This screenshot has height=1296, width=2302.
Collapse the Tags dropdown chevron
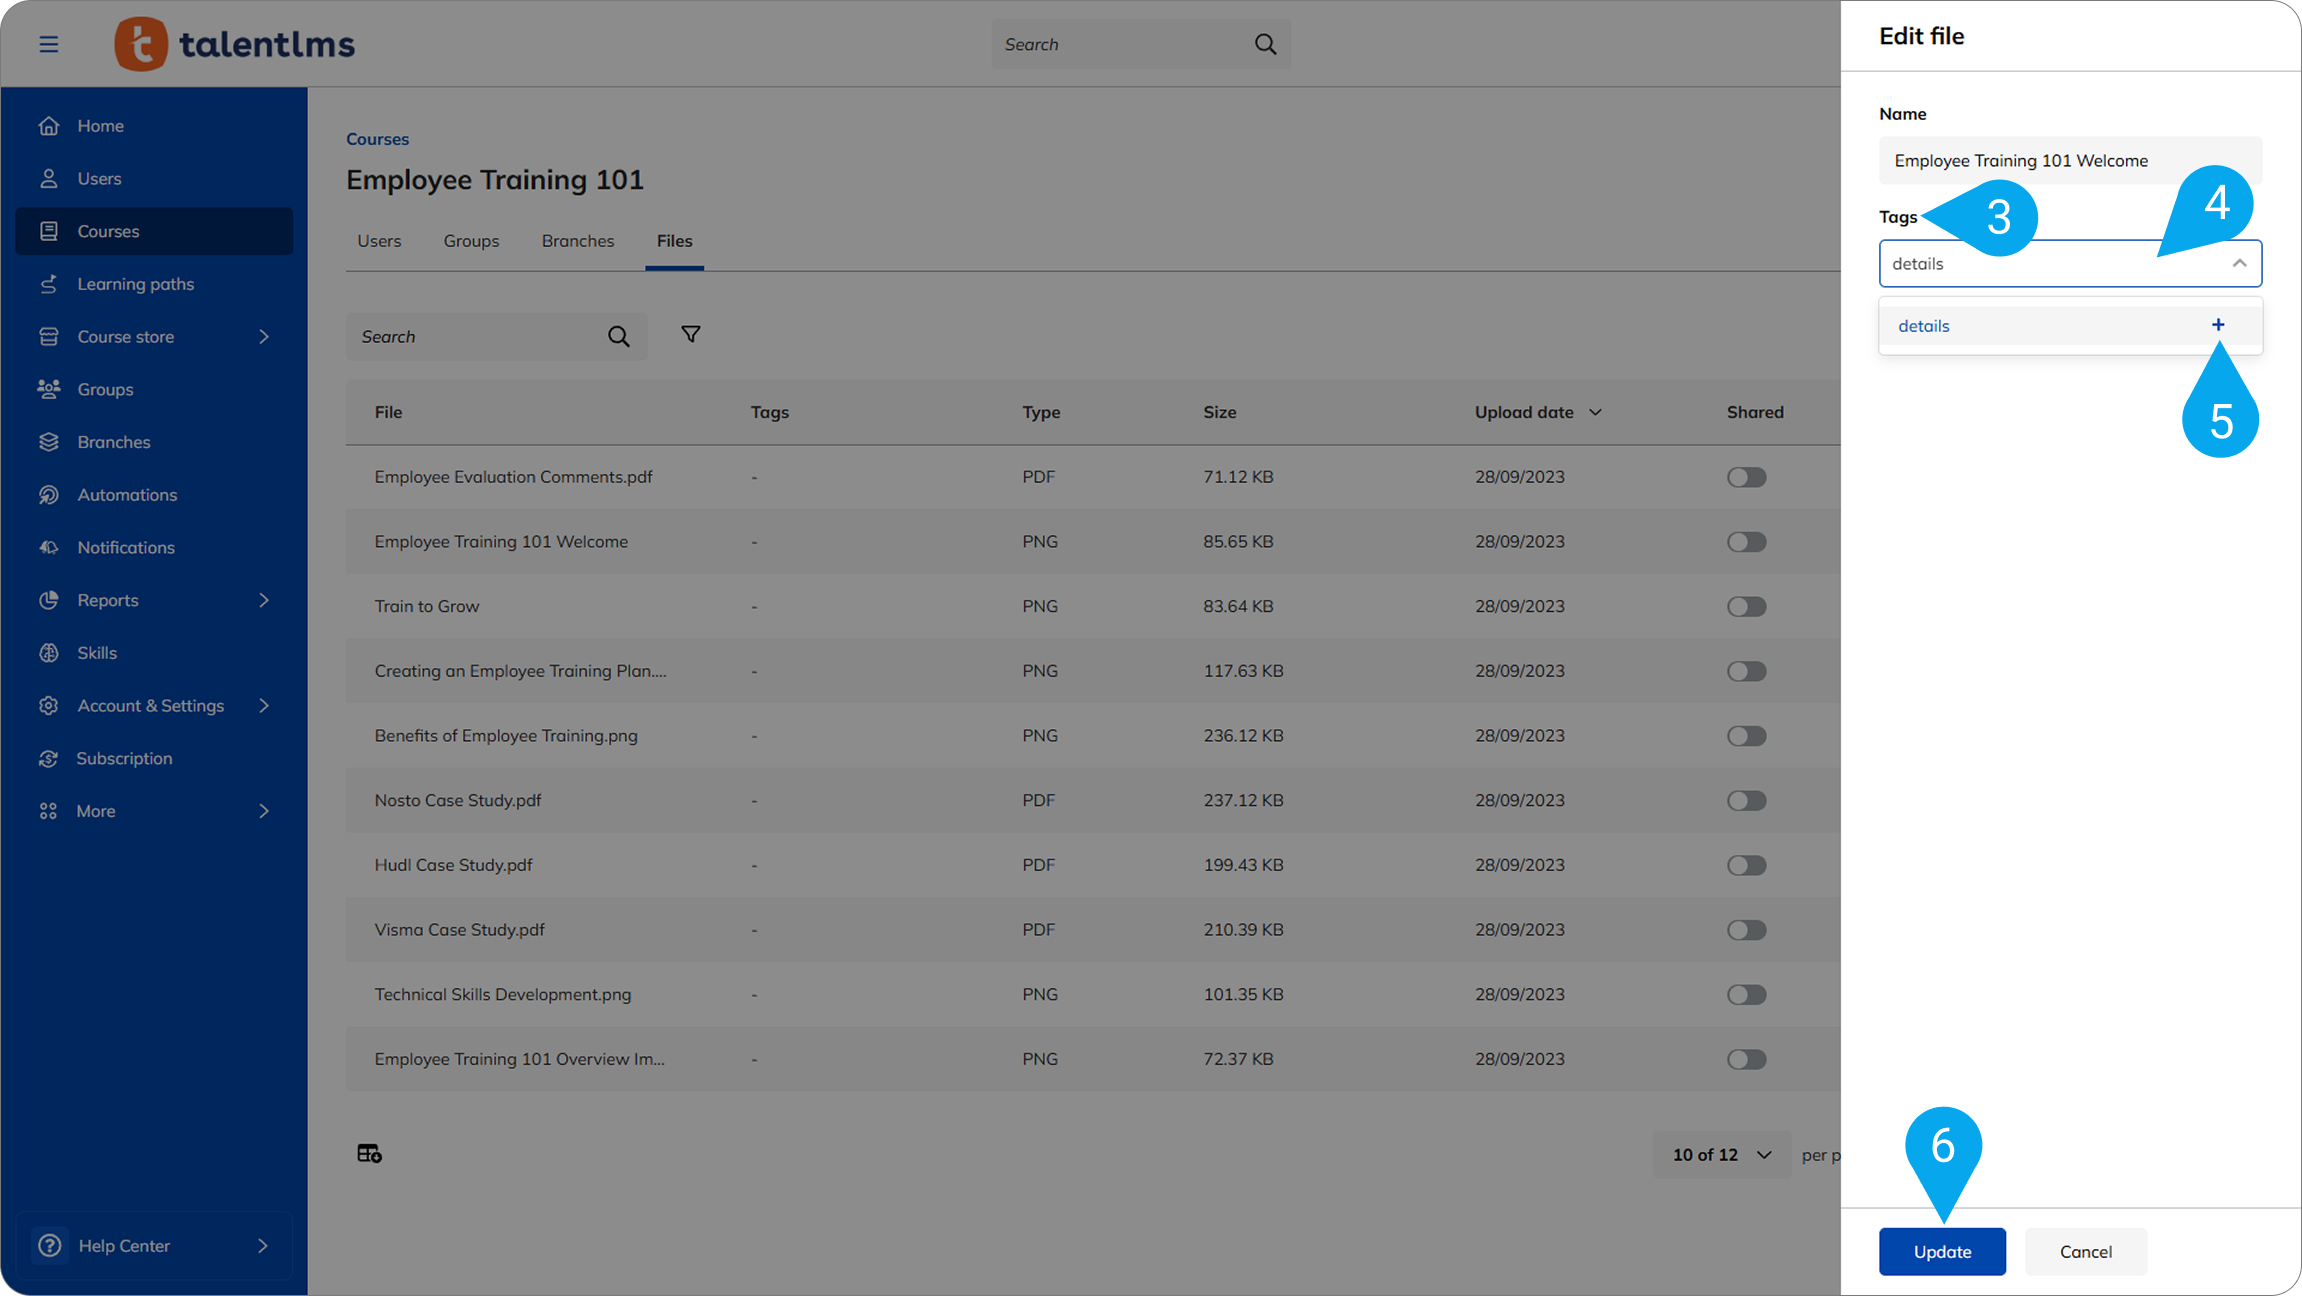(x=2239, y=263)
